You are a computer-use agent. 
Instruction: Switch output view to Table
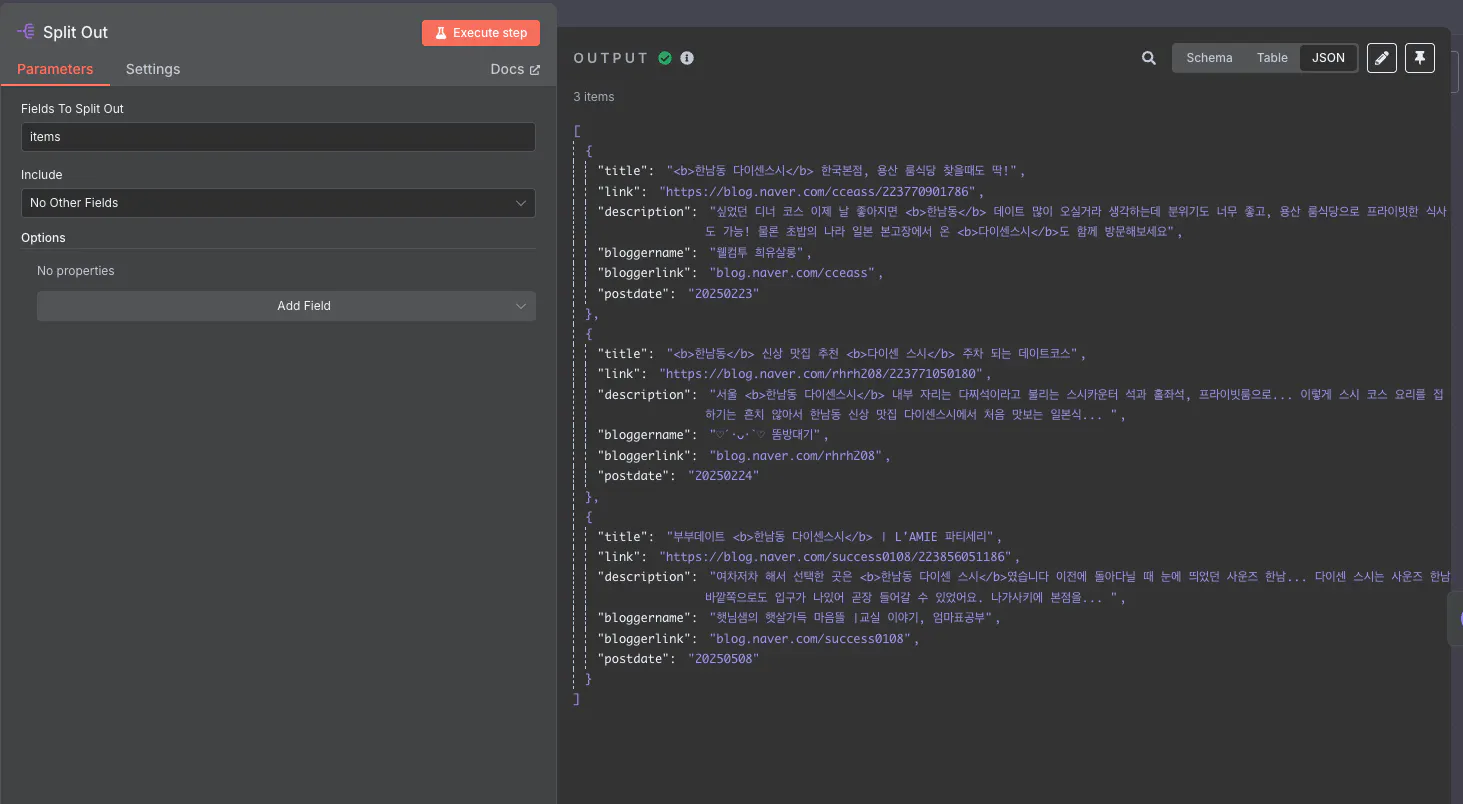pos(1272,58)
